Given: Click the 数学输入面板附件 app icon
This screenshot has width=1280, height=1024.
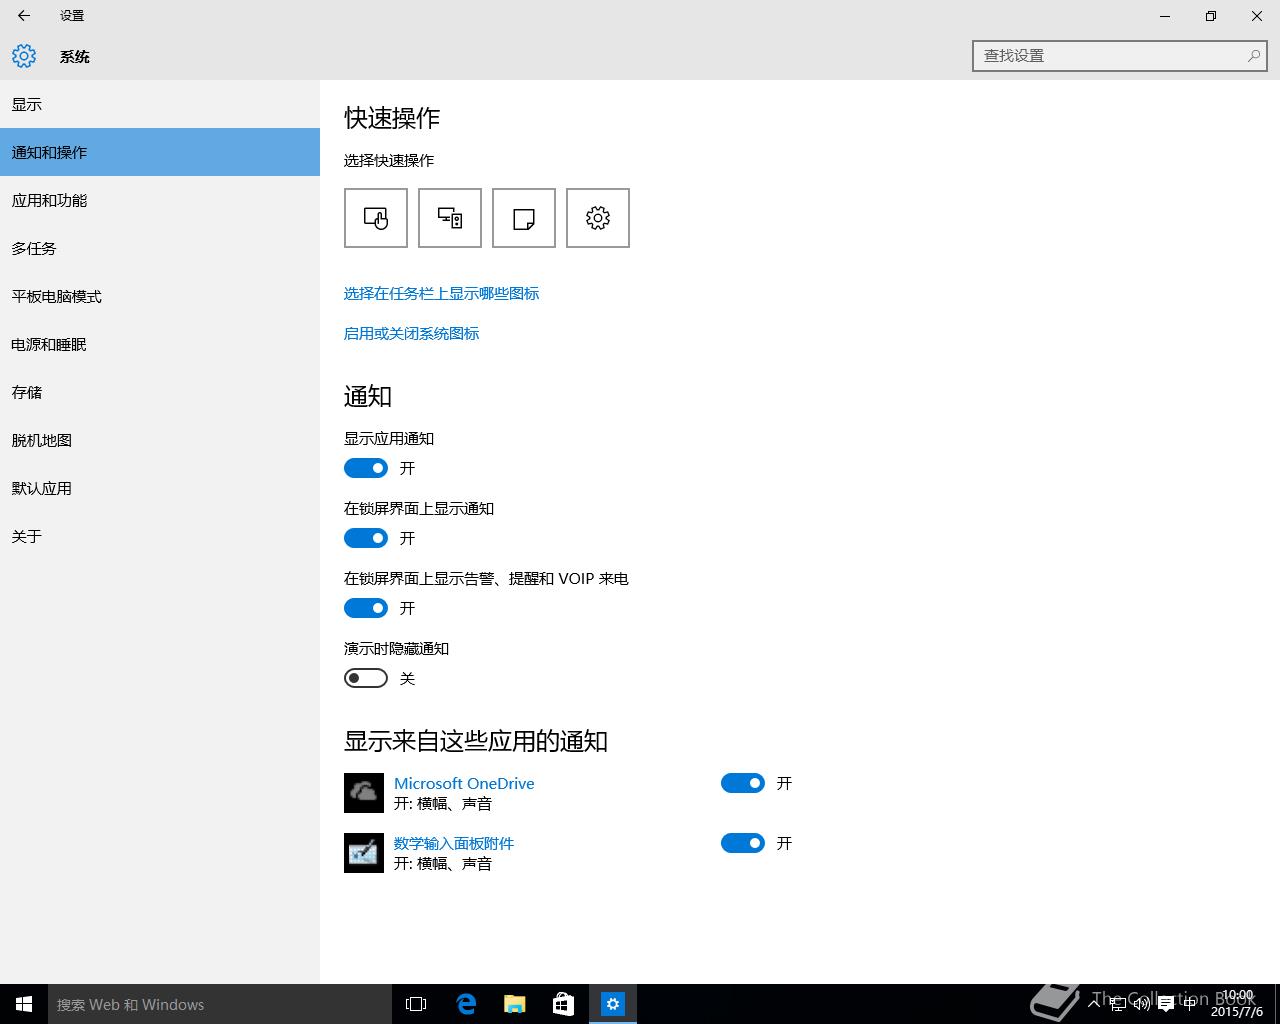Looking at the screenshot, I should click(x=364, y=853).
